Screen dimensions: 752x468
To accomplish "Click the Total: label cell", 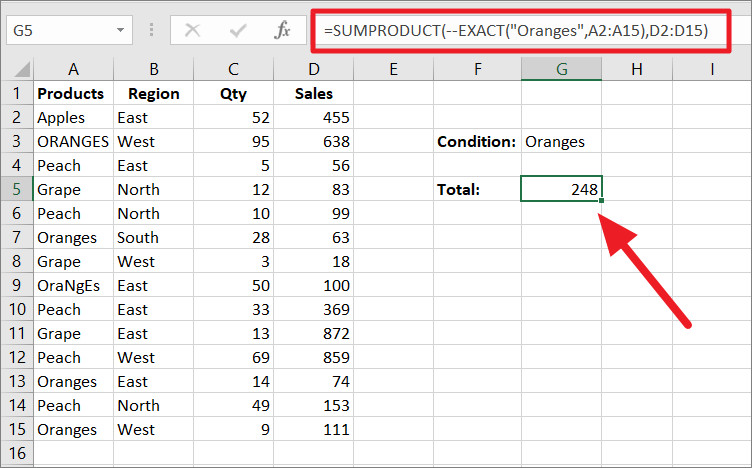I will [x=478, y=189].
